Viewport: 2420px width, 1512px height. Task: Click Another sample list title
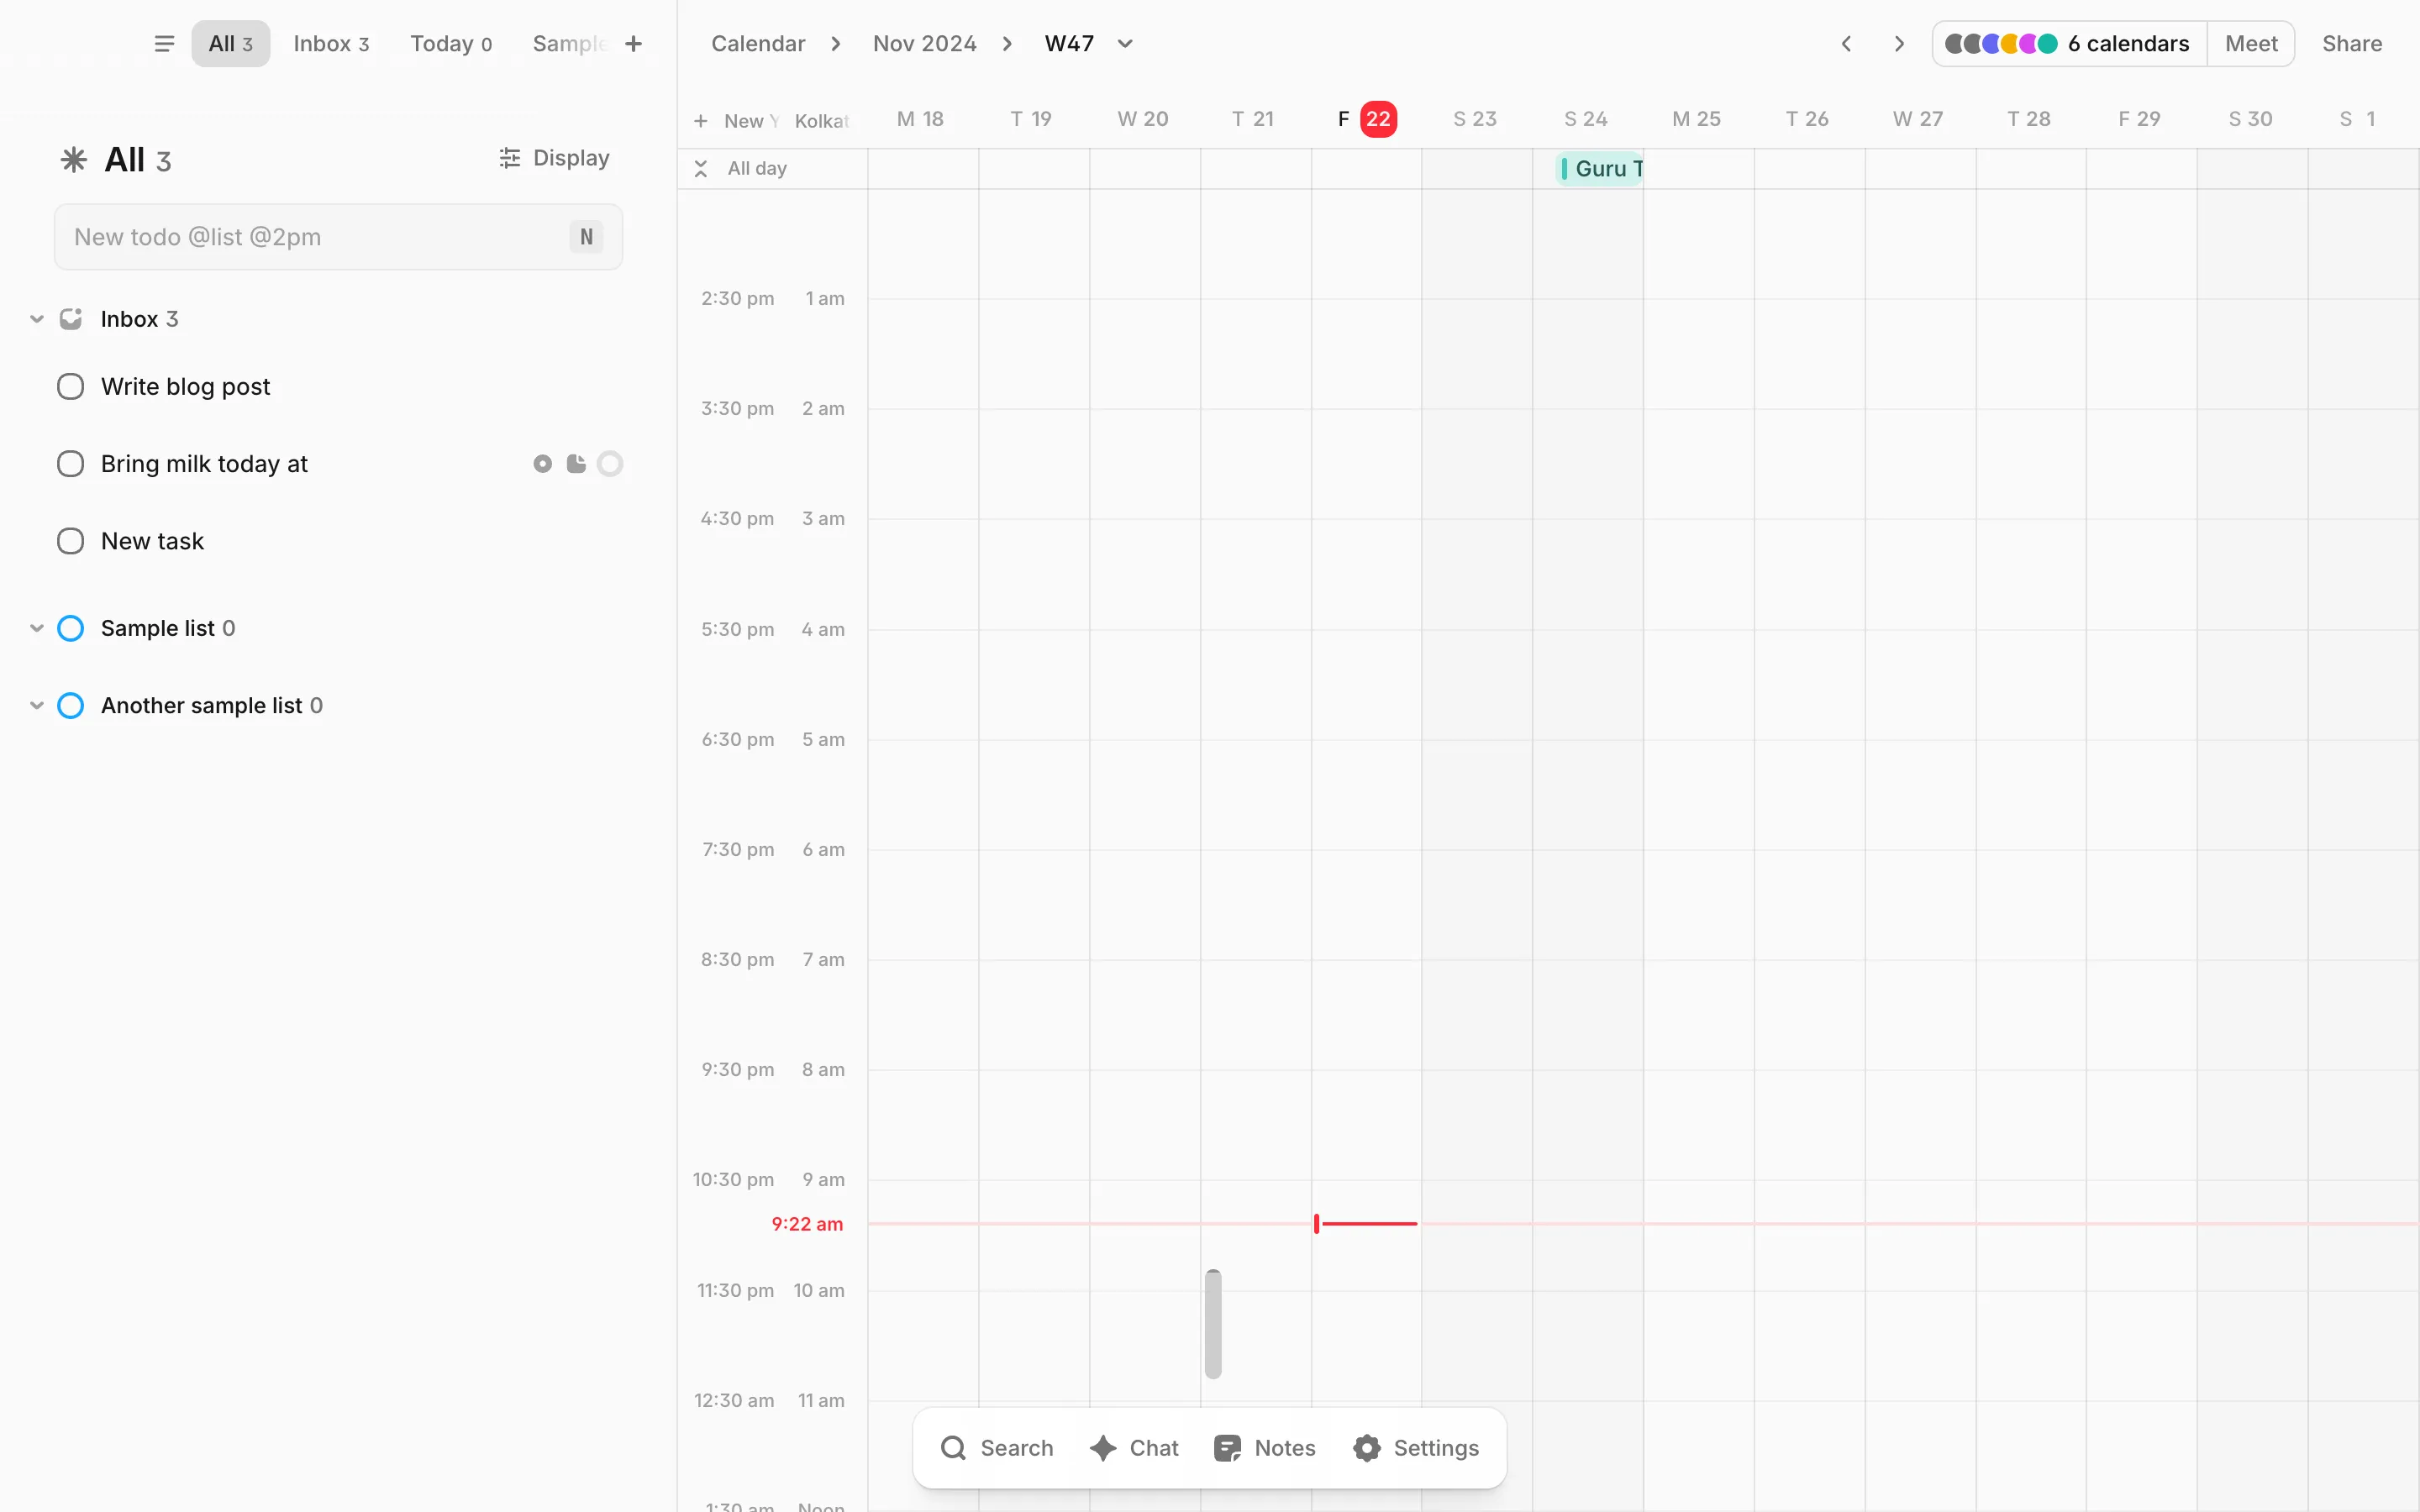click(212, 706)
